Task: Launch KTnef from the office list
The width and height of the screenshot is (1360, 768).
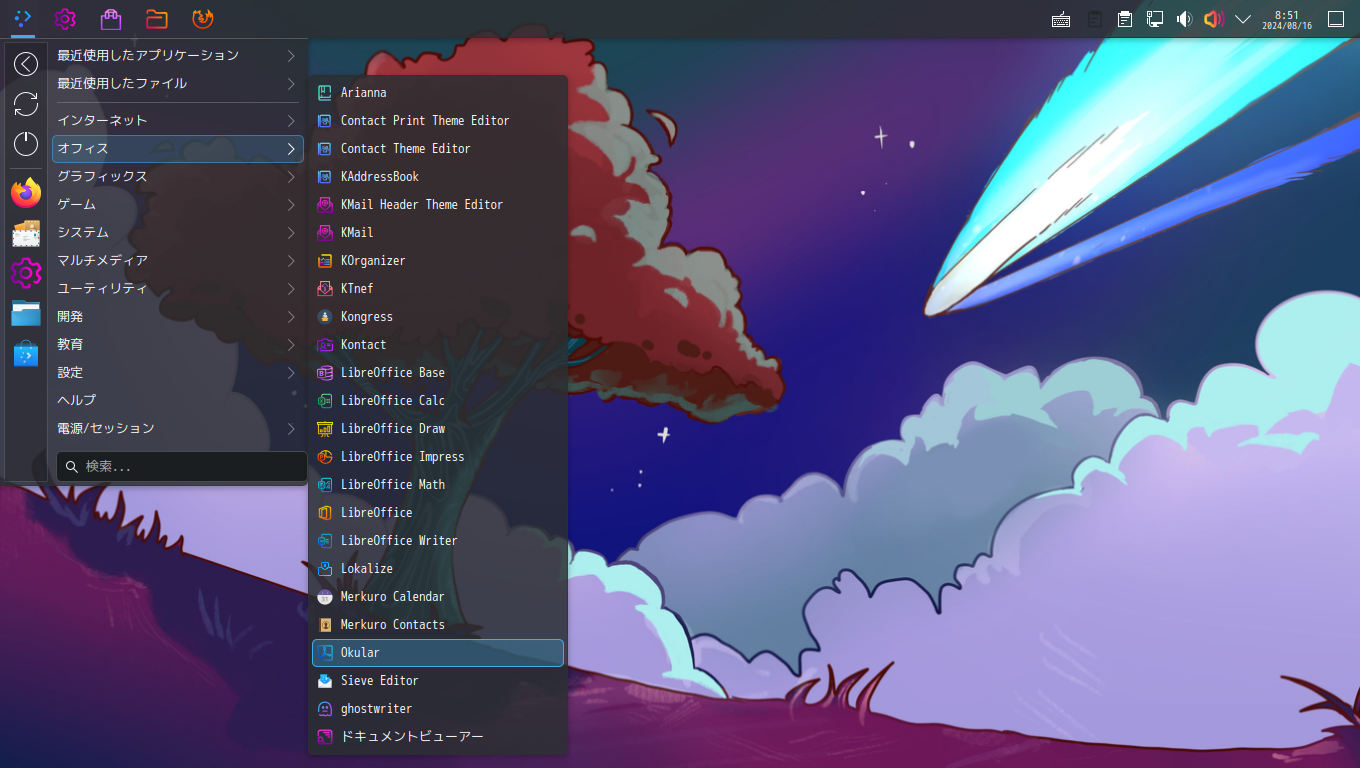Action: pos(438,289)
